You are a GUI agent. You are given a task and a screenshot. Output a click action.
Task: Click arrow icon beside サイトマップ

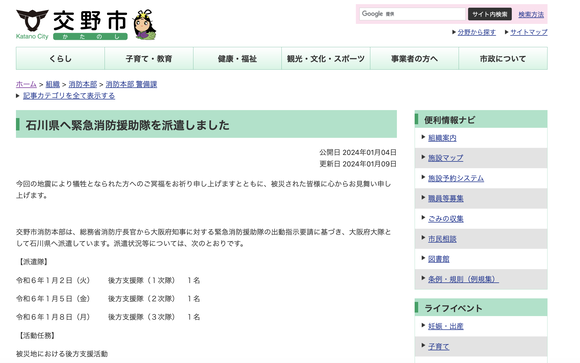pos(506,32)
